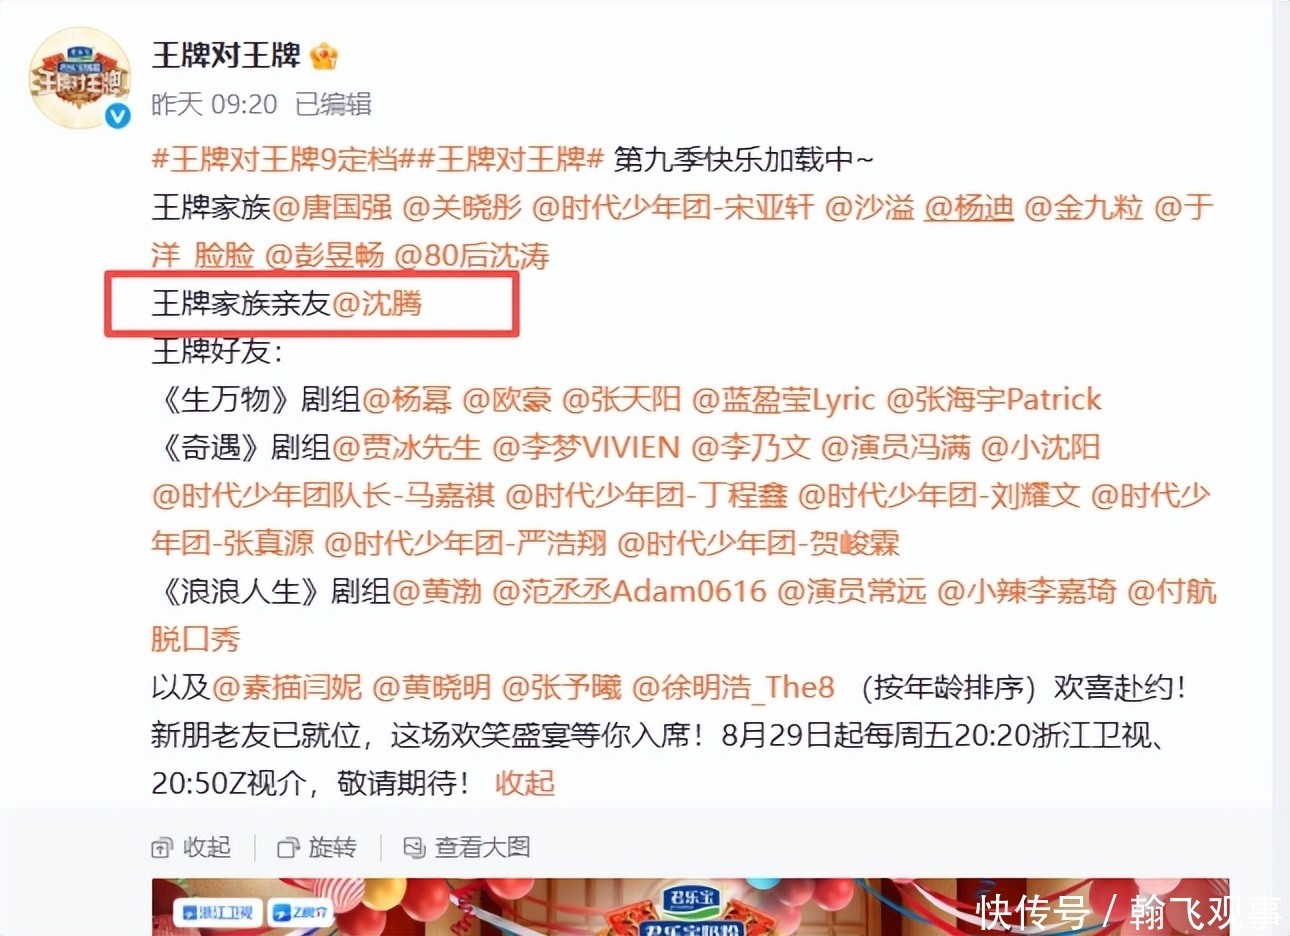Visit the @沈腾 mention
1290x936 pixels.
(x=377, y=304)
